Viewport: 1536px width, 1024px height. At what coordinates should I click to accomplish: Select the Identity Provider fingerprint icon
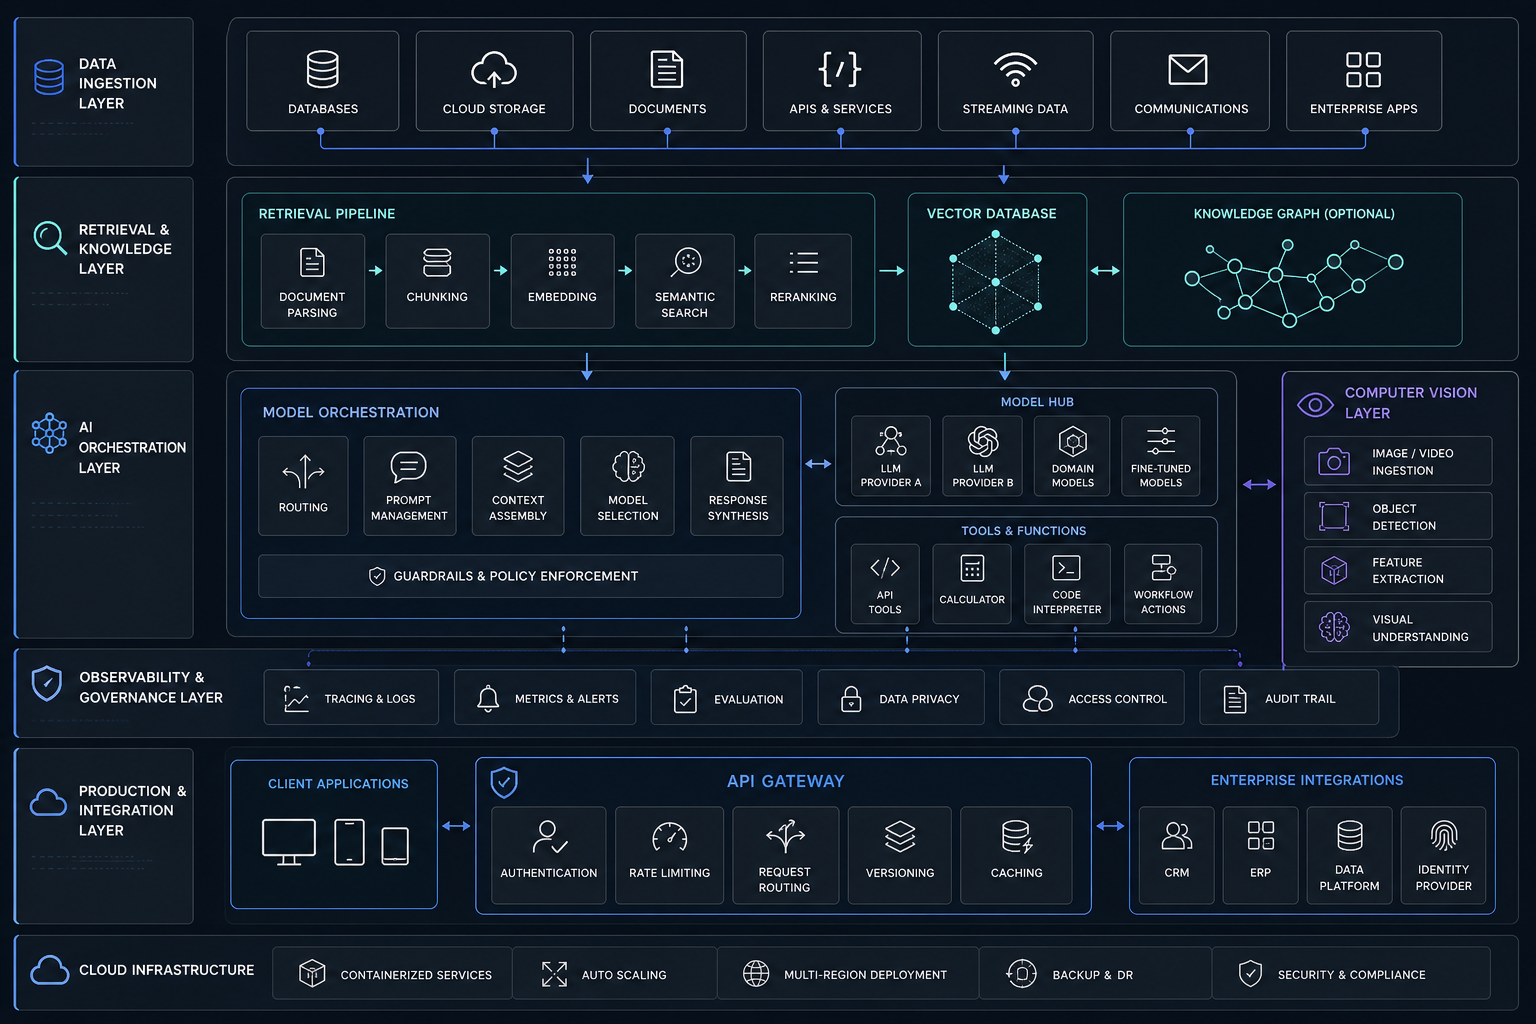pos(1444,835)
